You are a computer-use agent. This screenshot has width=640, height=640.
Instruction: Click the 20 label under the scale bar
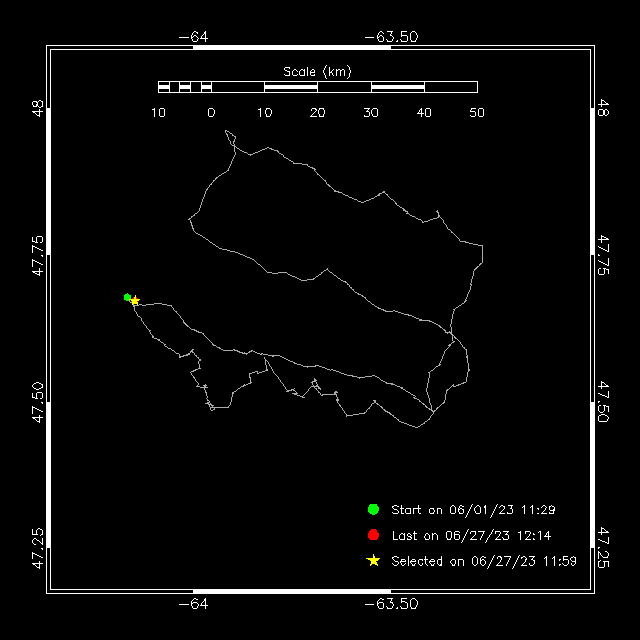(x=317, y=113)
